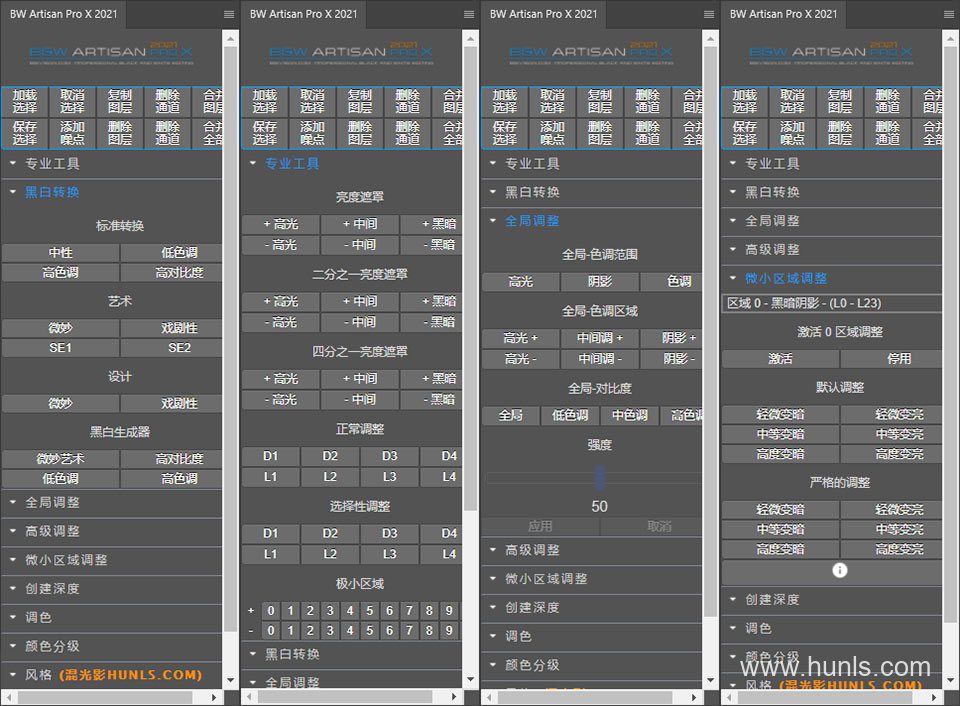The height and width of the screenshot is (706, 960).
Task: Expand 黑白转换 in the second panel
Action: (292, 654)
